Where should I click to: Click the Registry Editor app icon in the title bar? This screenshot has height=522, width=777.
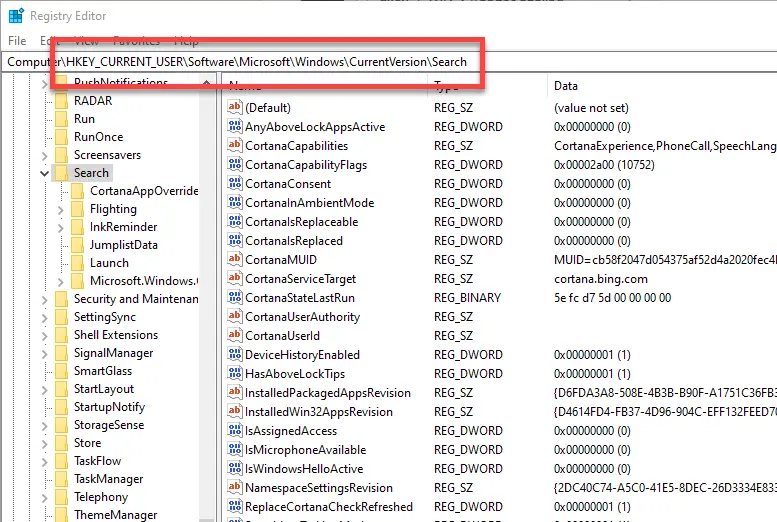16,16
